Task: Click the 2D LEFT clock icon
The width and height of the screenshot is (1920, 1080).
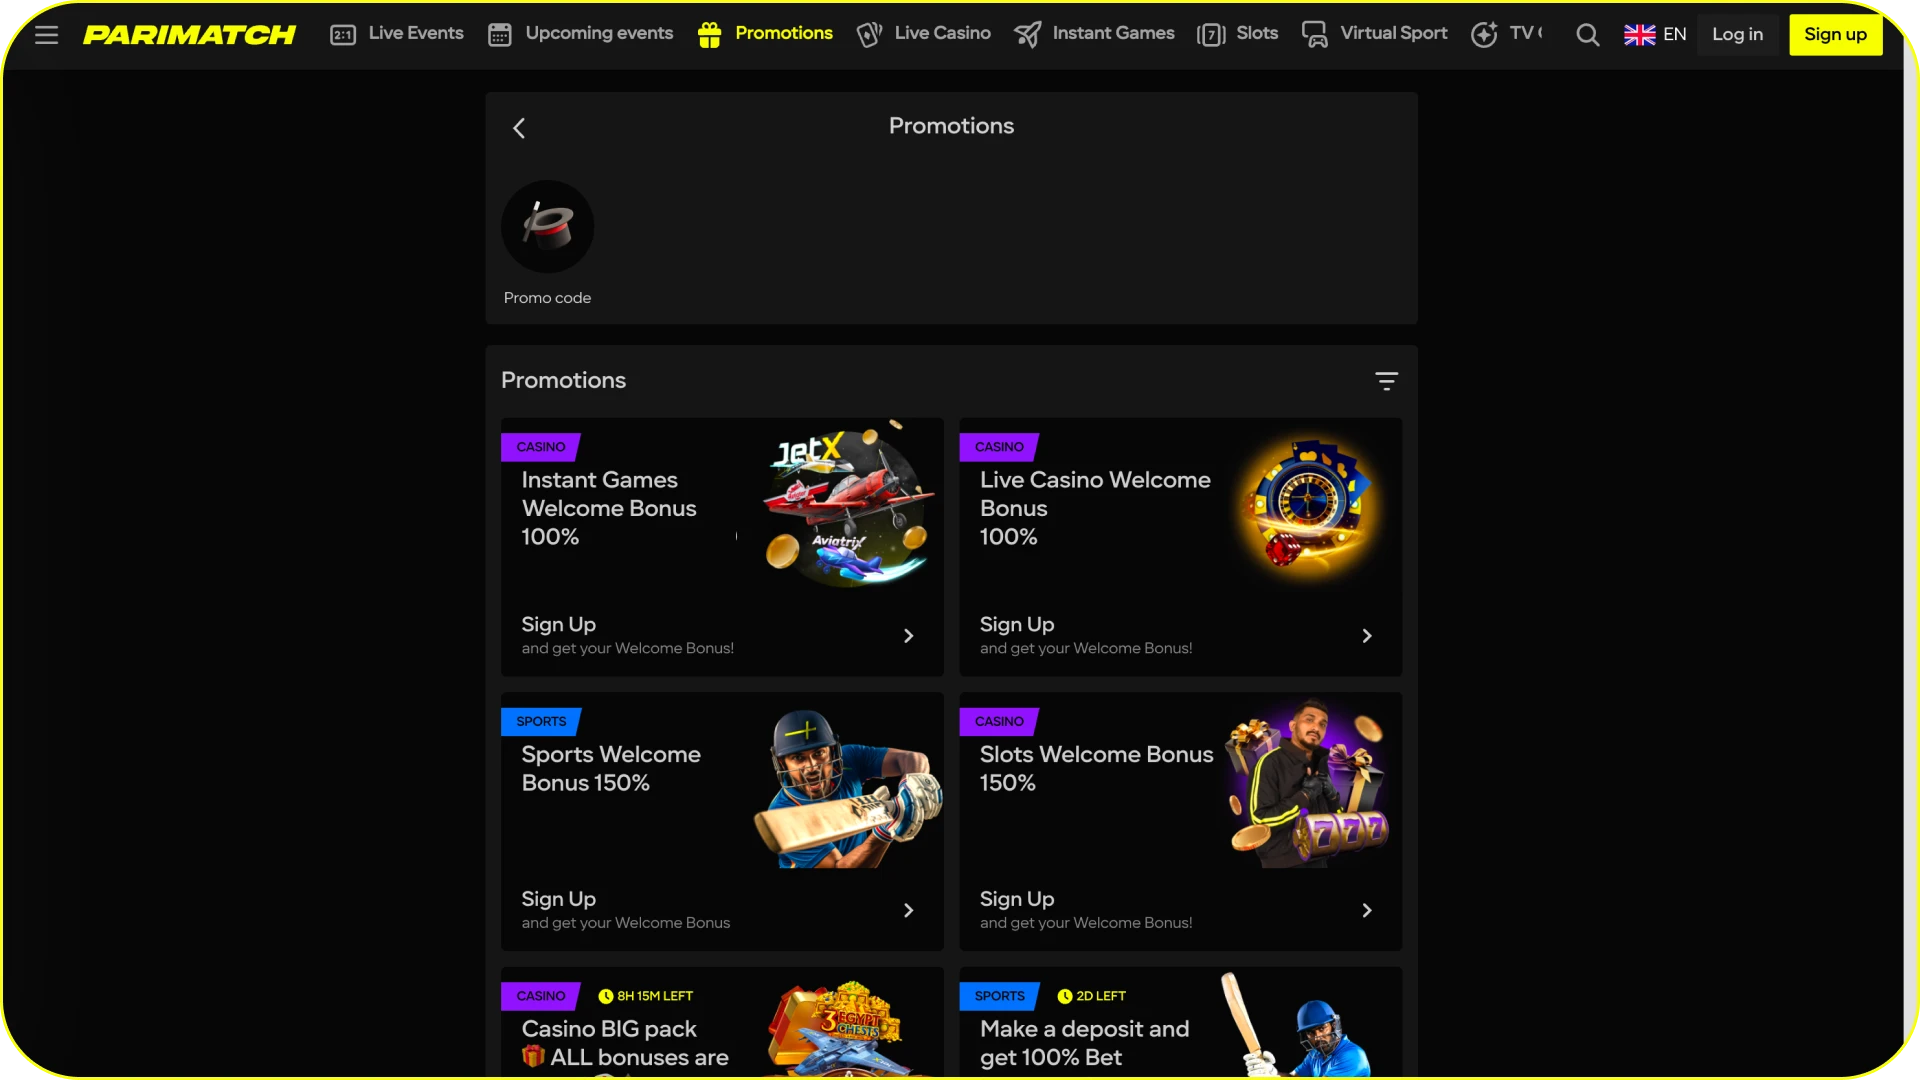Action: (1064, 996)
